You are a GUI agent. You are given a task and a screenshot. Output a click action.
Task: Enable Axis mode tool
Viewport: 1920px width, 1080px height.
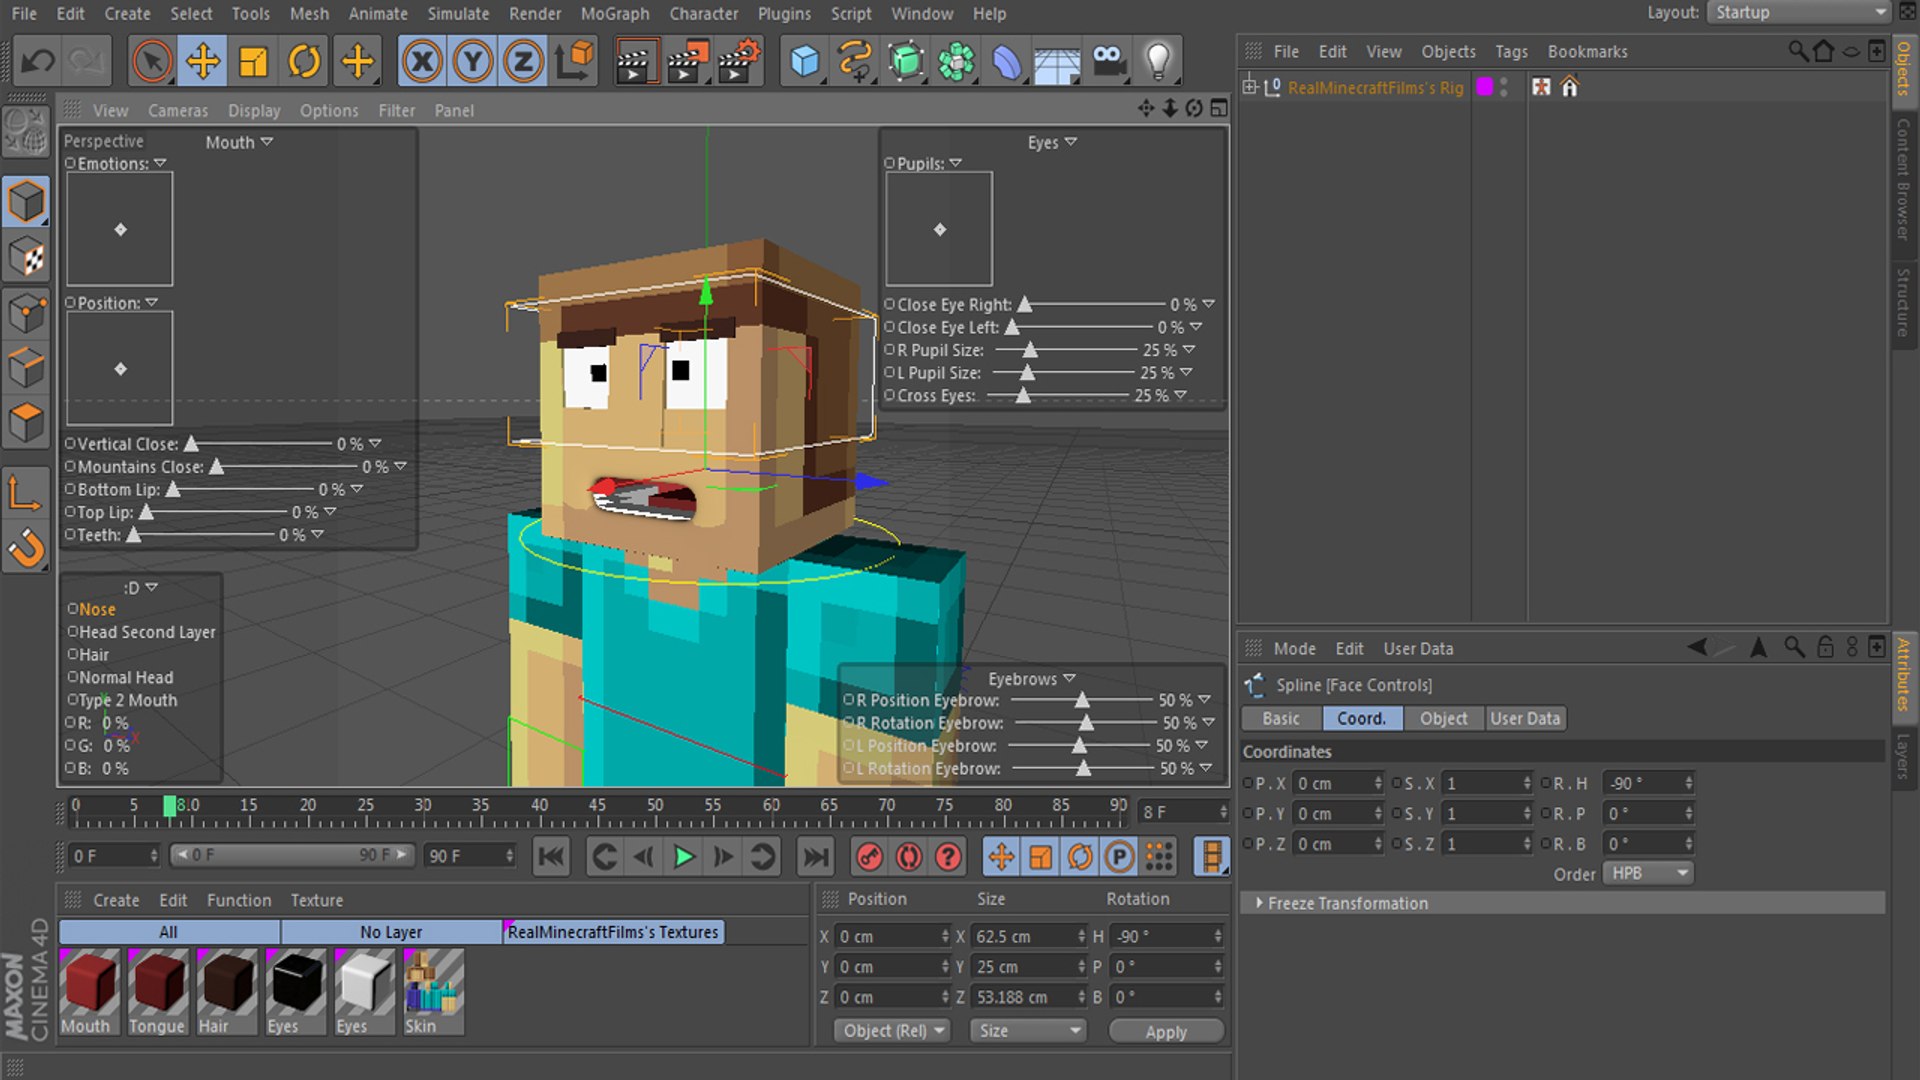[x=26, y=494]
